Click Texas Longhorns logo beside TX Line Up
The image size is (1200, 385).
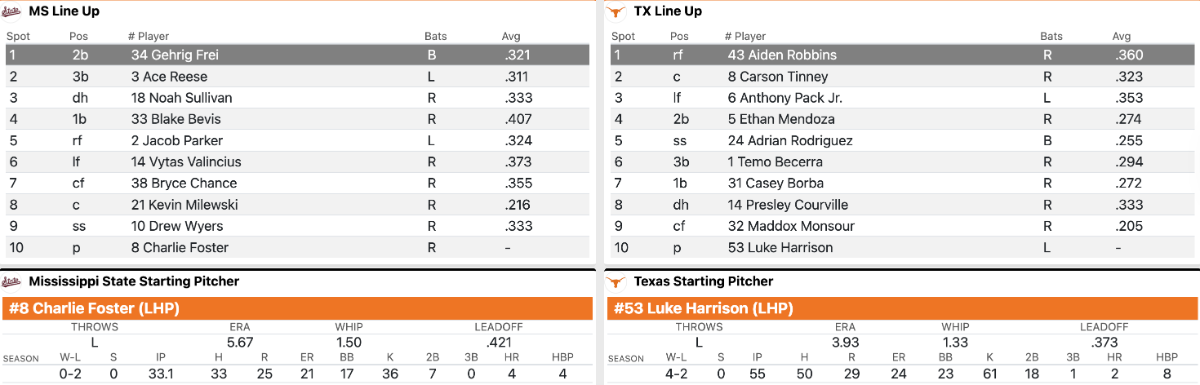point(615,11)
